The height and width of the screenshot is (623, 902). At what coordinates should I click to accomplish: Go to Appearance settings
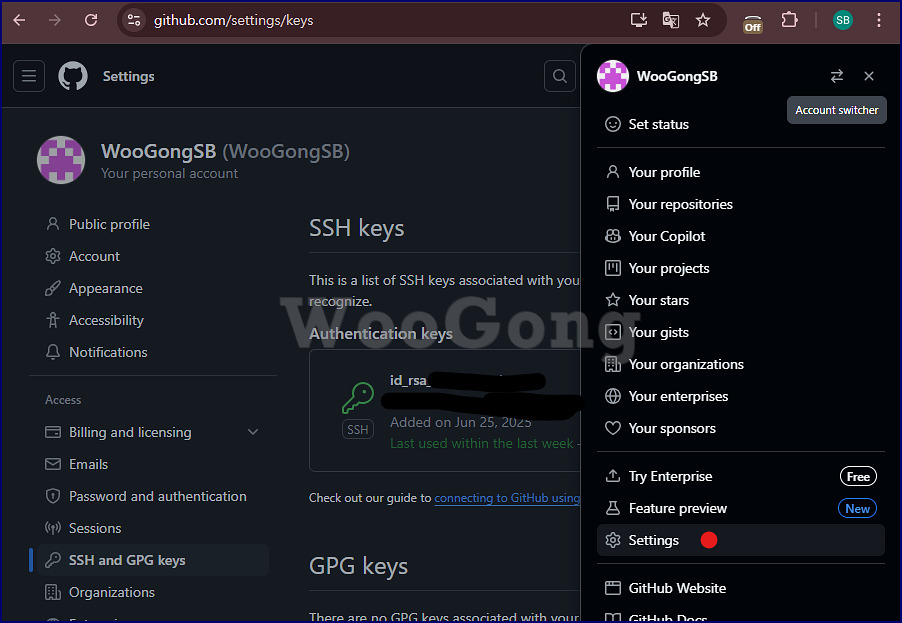pyautogui.click(x=153, y=288)
